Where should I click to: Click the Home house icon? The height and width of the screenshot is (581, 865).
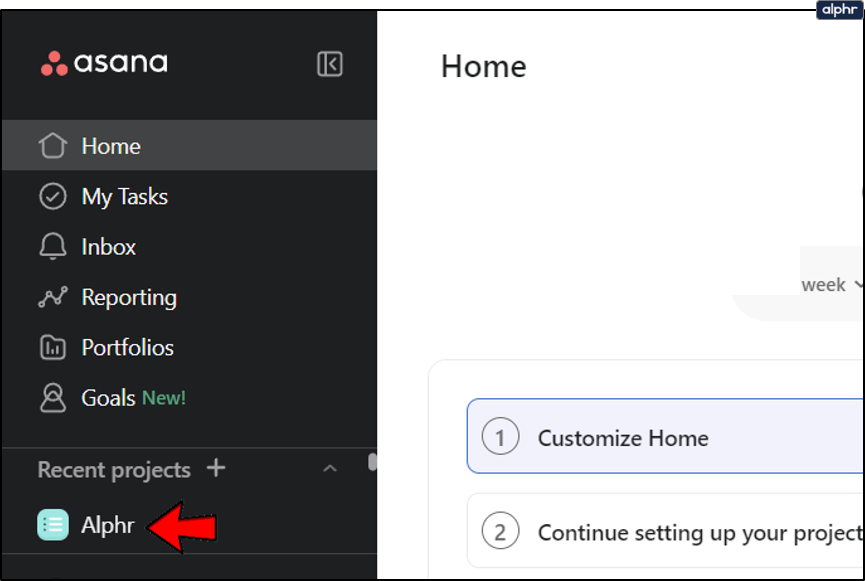[x=52, y=146]
